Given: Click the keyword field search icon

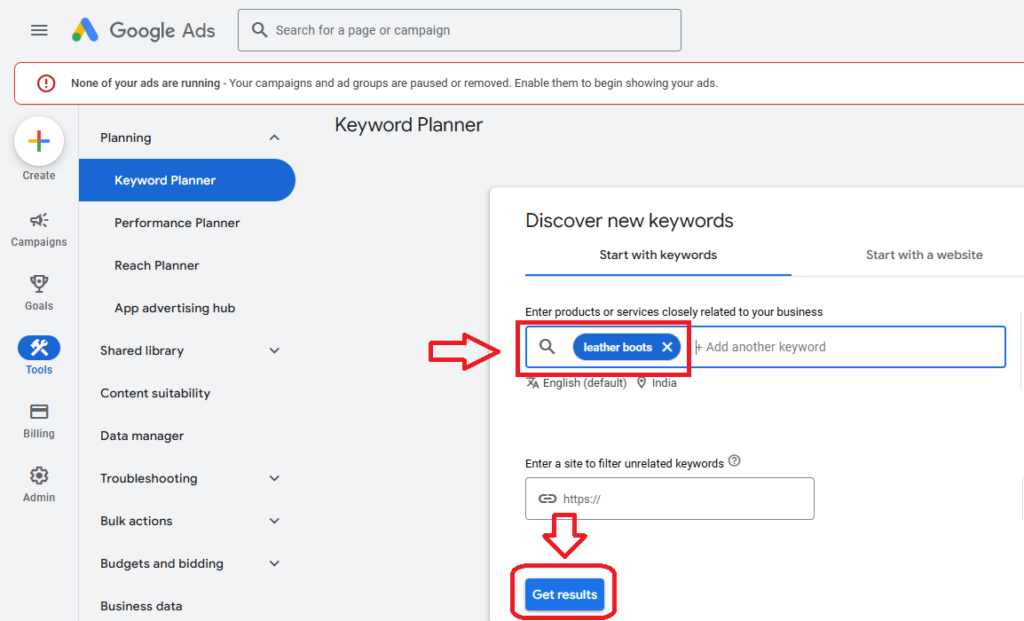Looking at the screenshot, I should 547,347.
